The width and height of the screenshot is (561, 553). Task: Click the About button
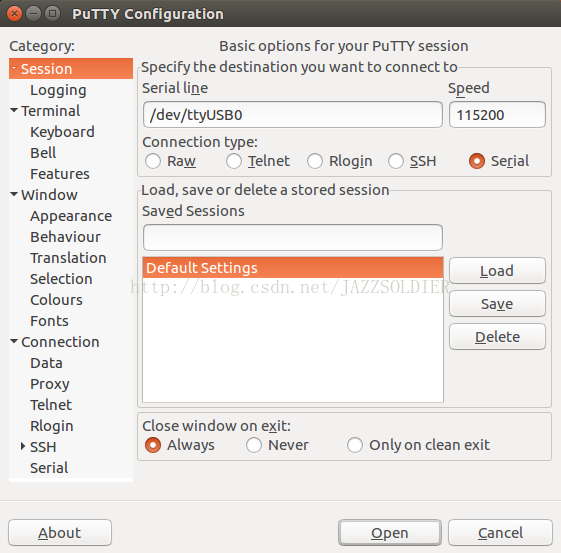(60, 533)
